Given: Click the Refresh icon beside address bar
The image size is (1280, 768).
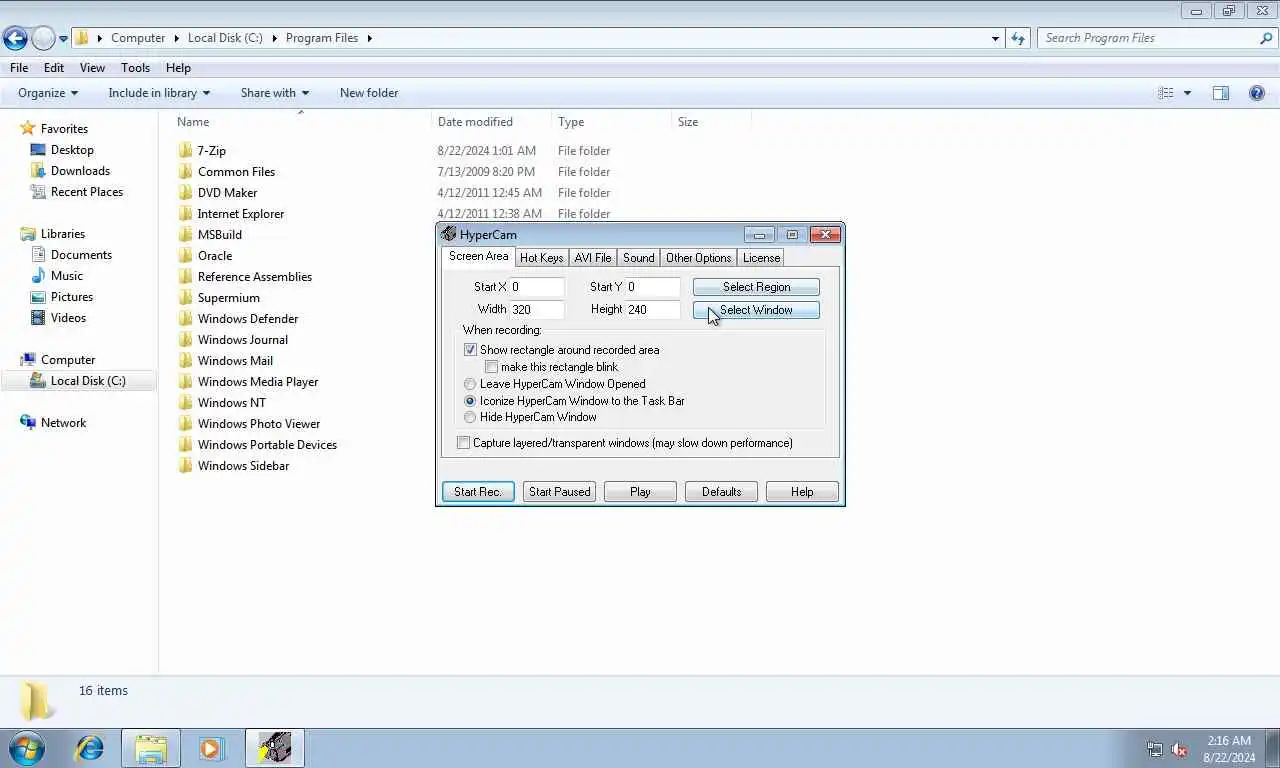Looking at the screenshot, I should (x=1018, y=38).
